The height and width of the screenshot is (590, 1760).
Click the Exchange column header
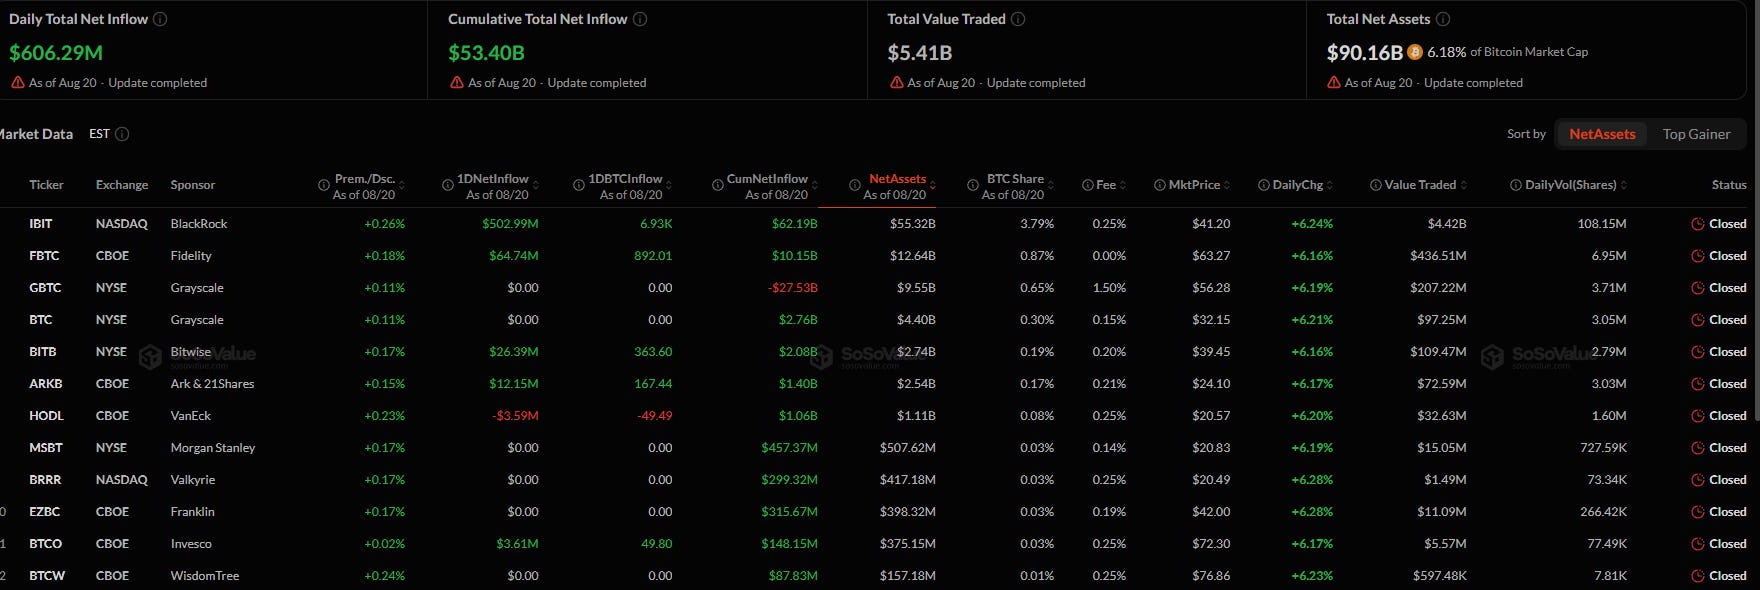tap(122, 185)
